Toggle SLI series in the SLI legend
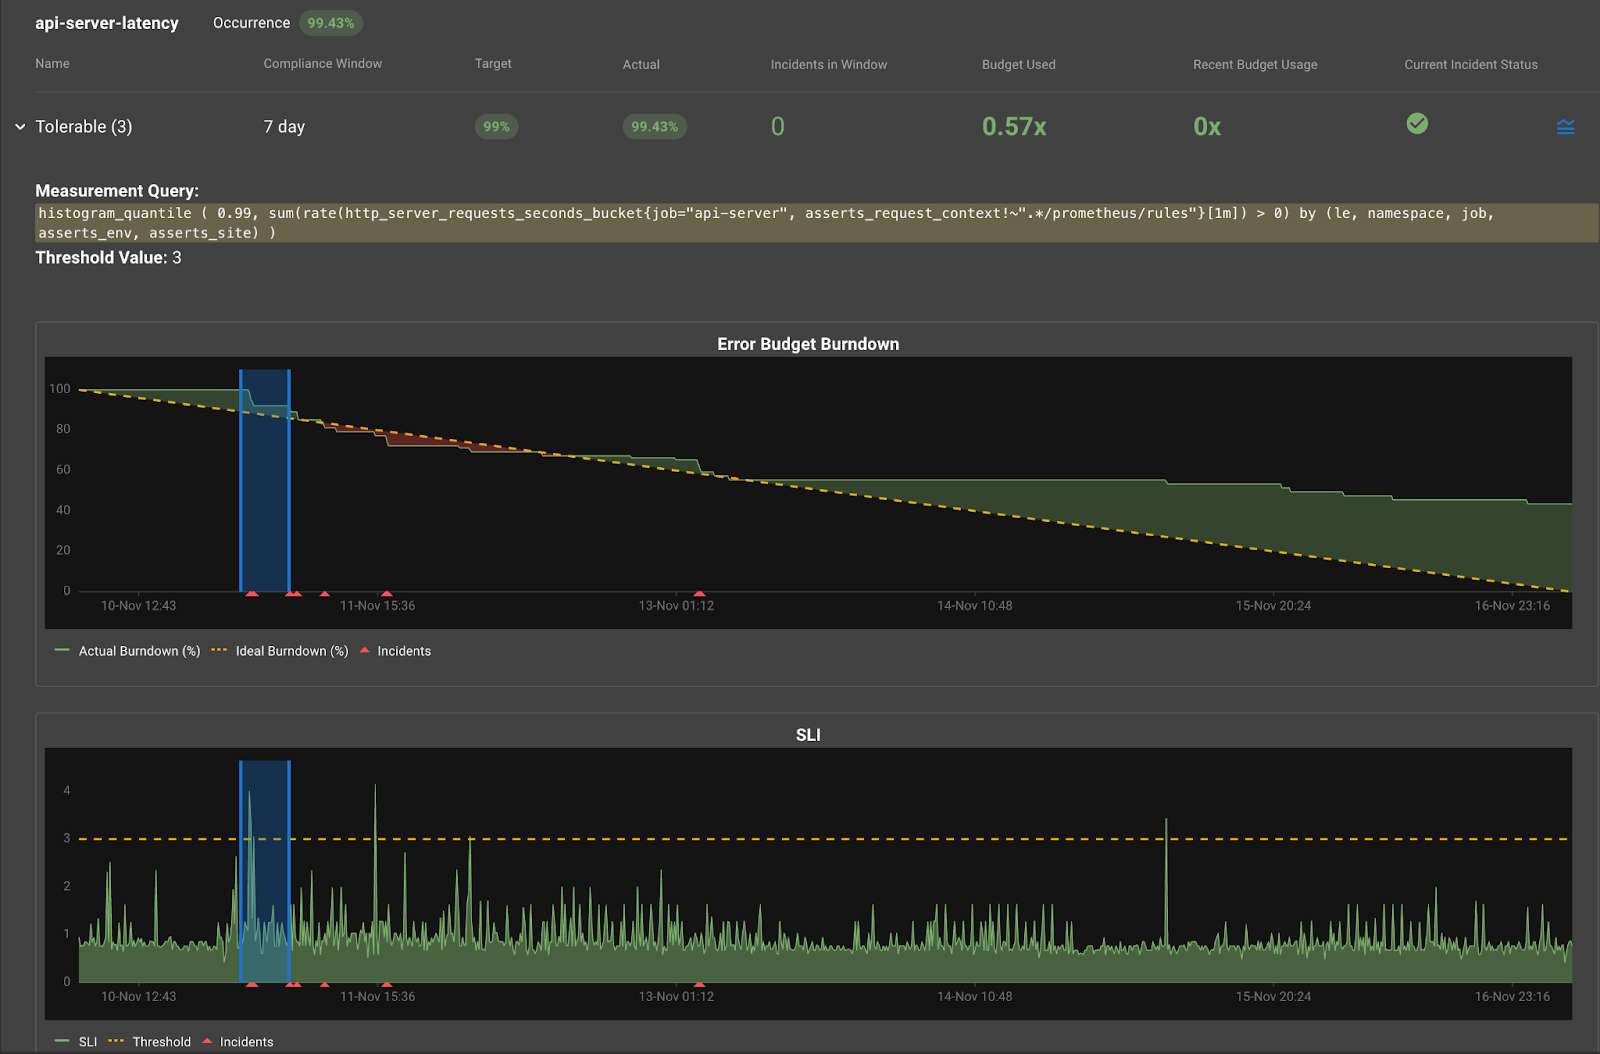Screen dimensions: 1600x1054 (87, 1042)
